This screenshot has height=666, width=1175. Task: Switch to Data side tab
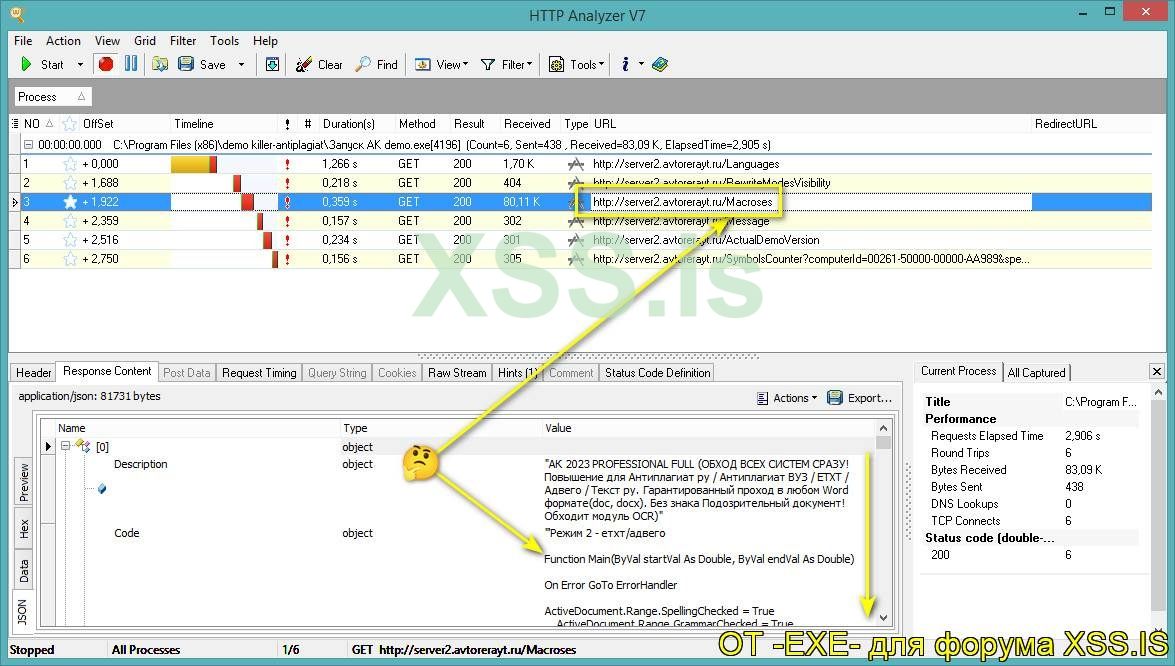point(24,571)
